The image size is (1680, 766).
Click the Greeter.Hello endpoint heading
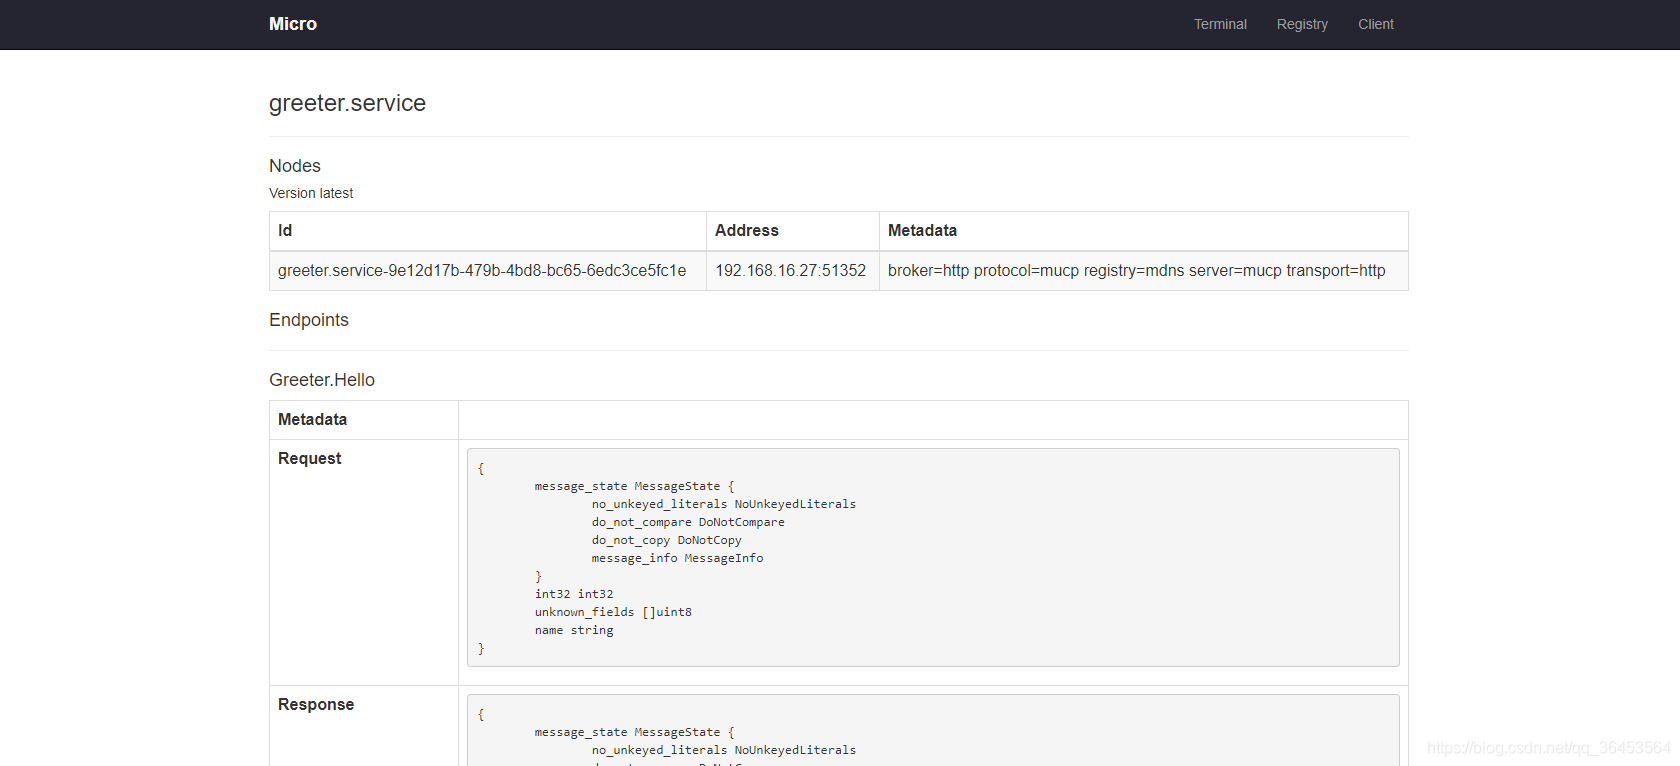(x=322, y=380)
